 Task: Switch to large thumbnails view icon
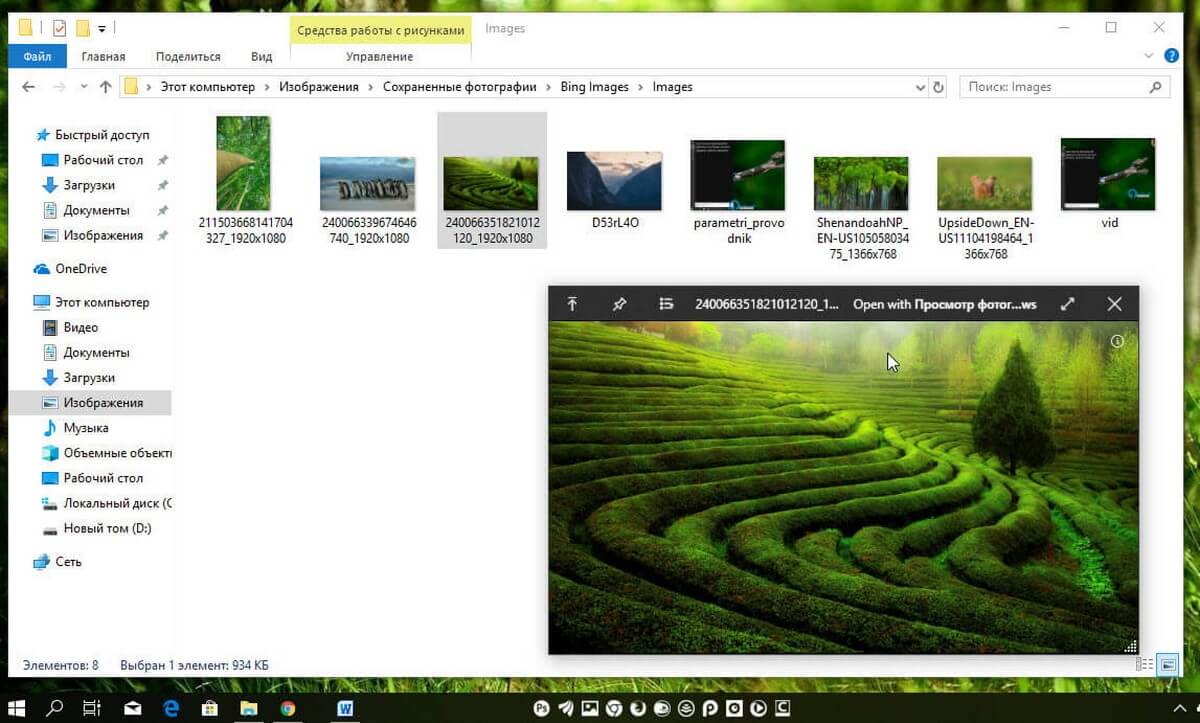pyautogui.click(x=1166, y=664)
